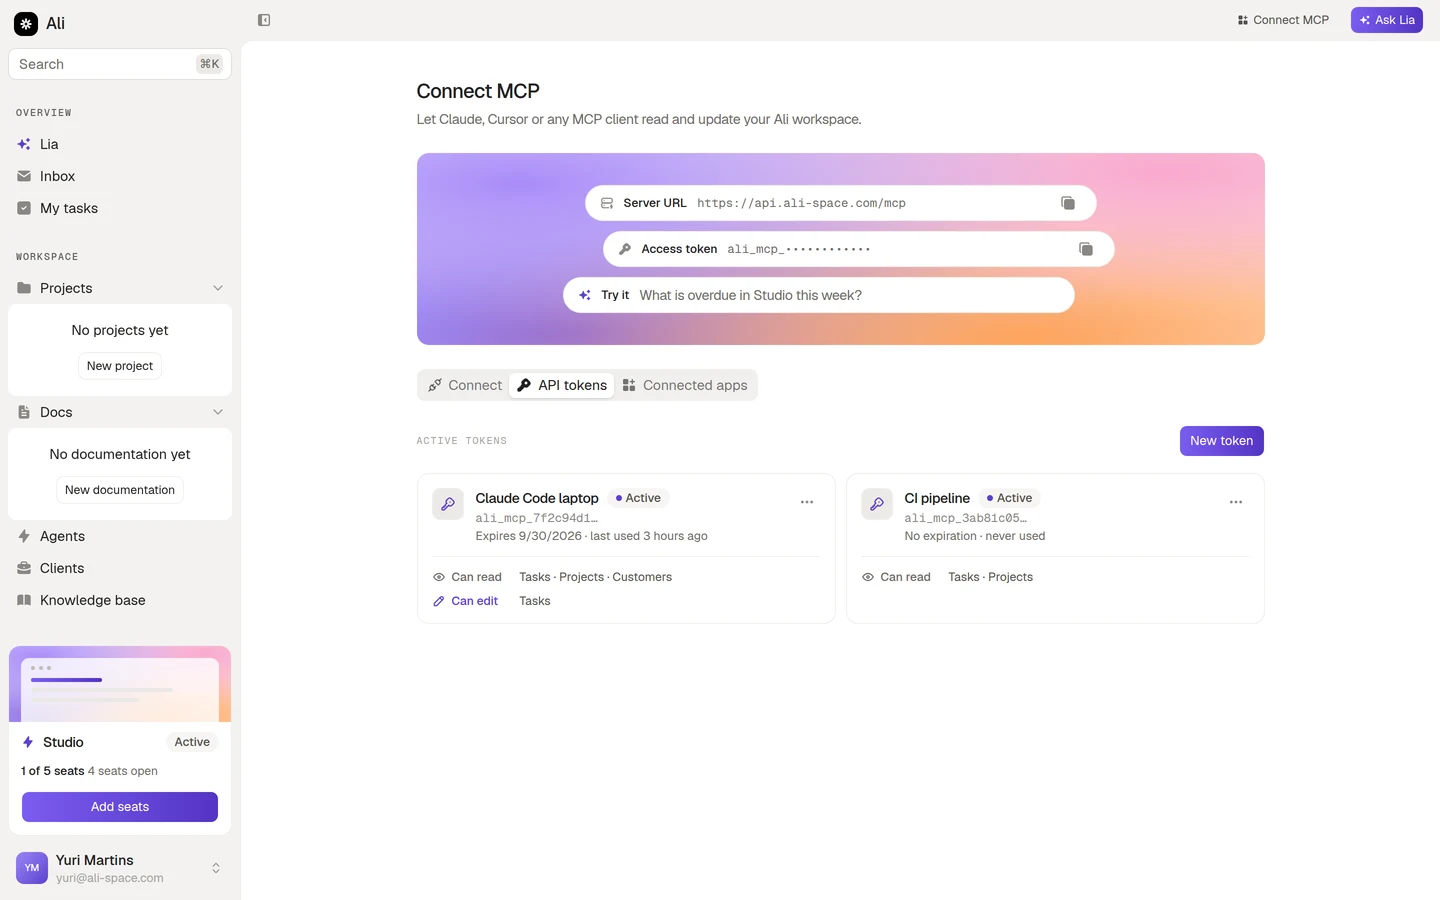Click the Add seats button
The image size is (1440, 900).
click(120, 807)
